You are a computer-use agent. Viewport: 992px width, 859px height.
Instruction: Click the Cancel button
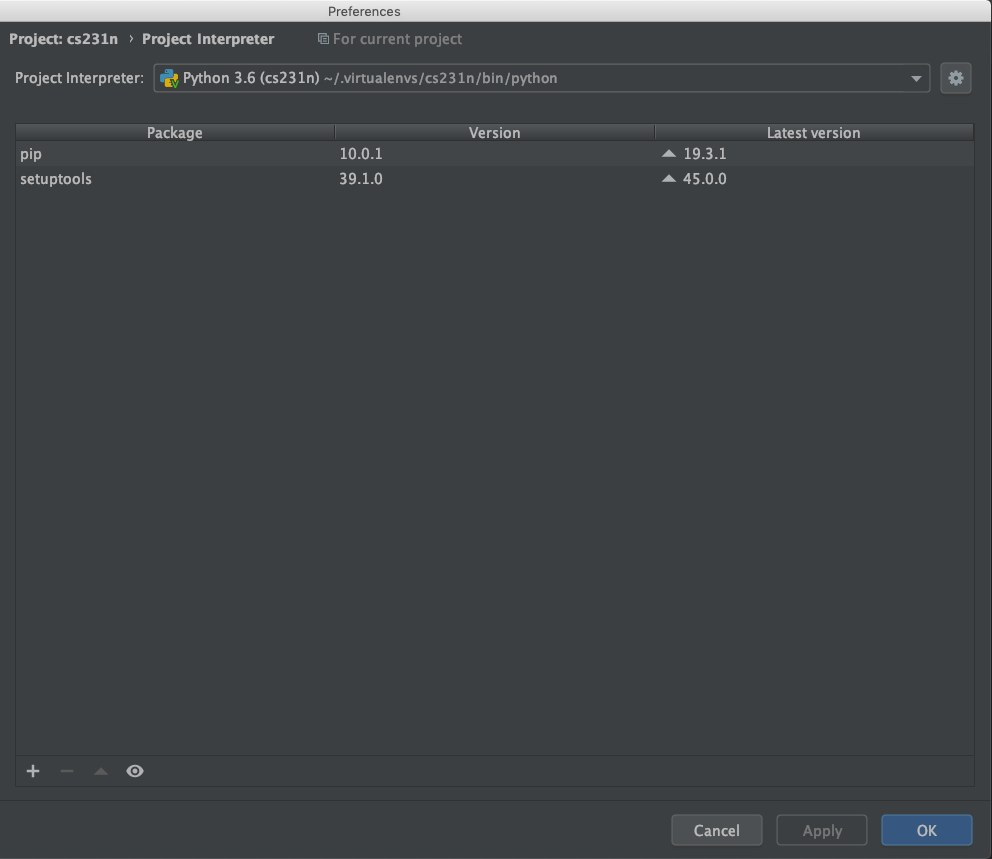click(716, 830)
